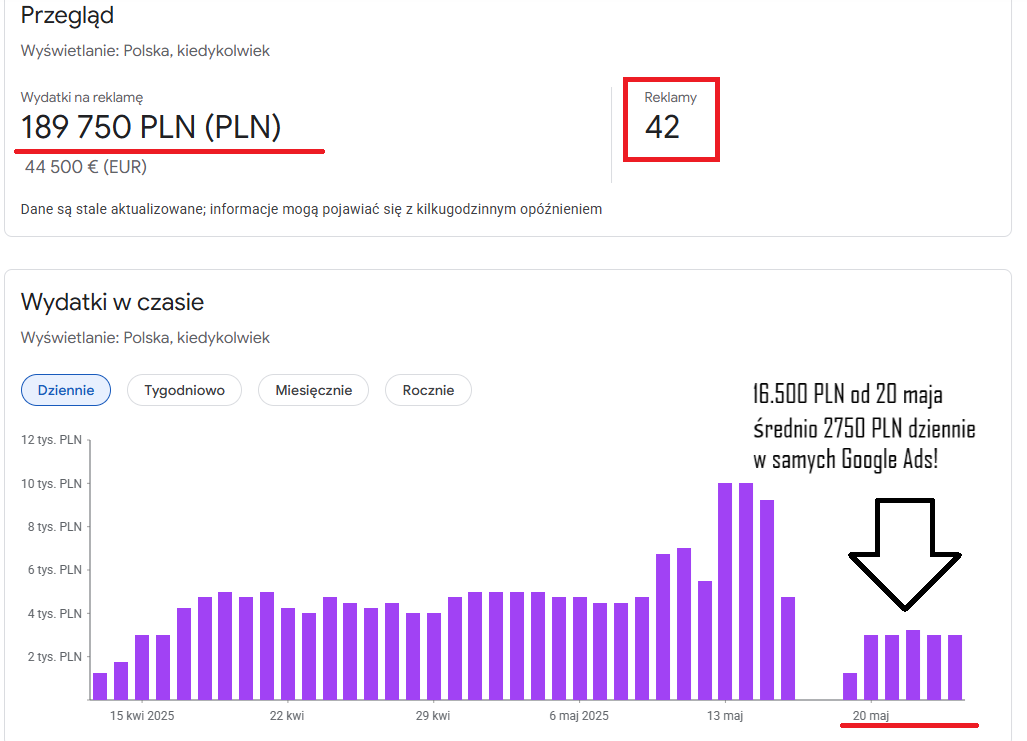Click the '15 kwi 2025' date label
Image resolution: width=1027 pixels, height=741 pixels.
(x=142, y=715)
